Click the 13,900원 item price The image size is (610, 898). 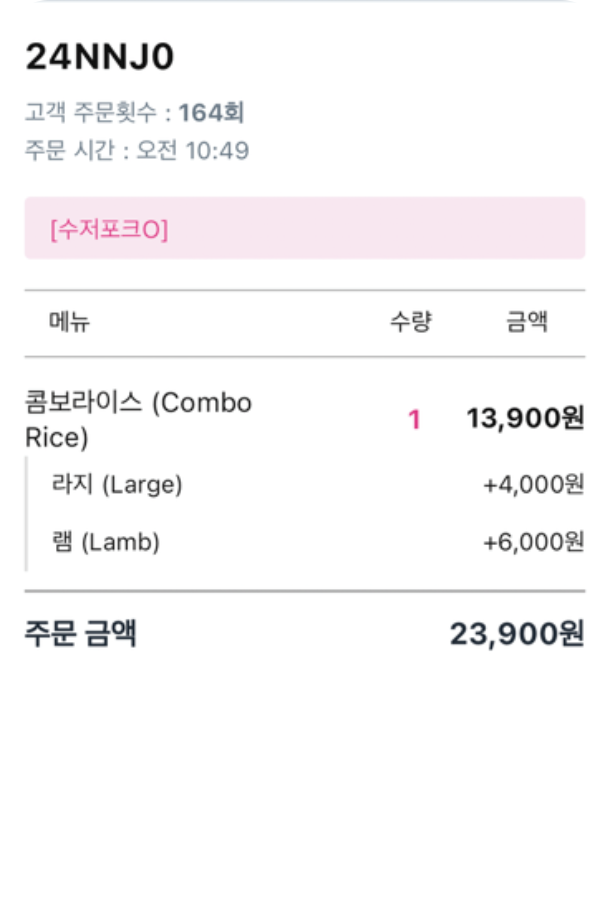point(525,419)
